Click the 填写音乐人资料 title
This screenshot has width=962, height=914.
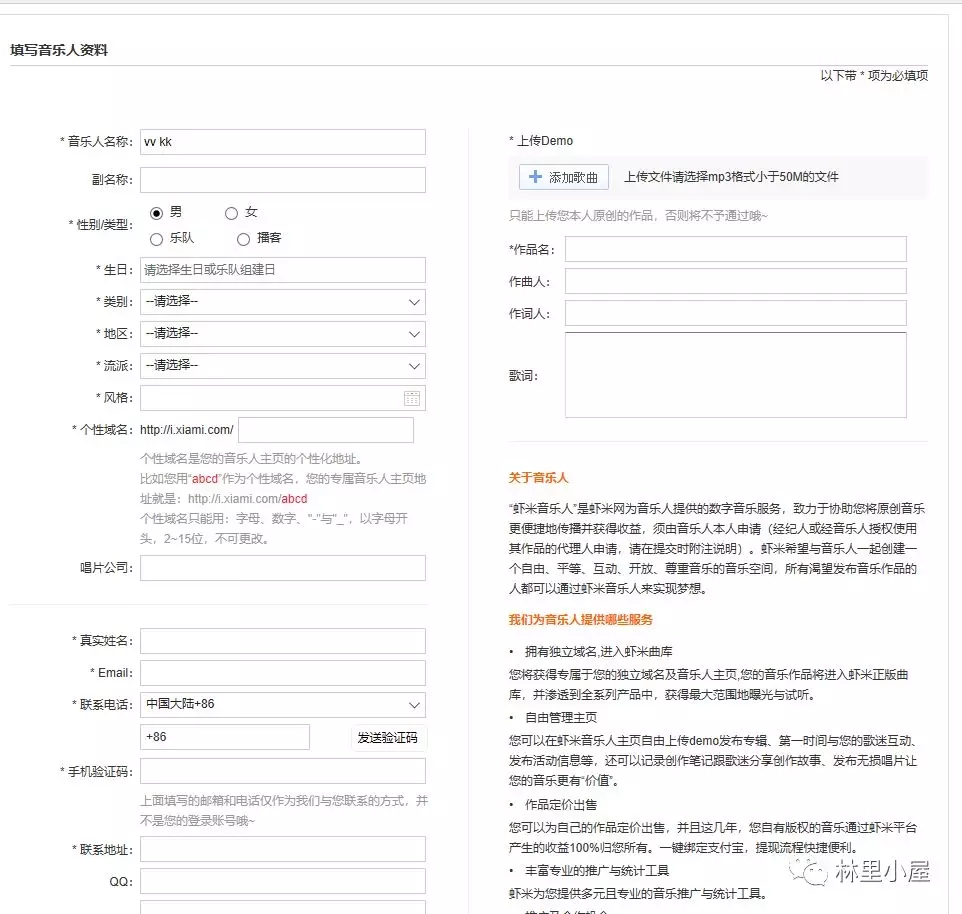59,50
